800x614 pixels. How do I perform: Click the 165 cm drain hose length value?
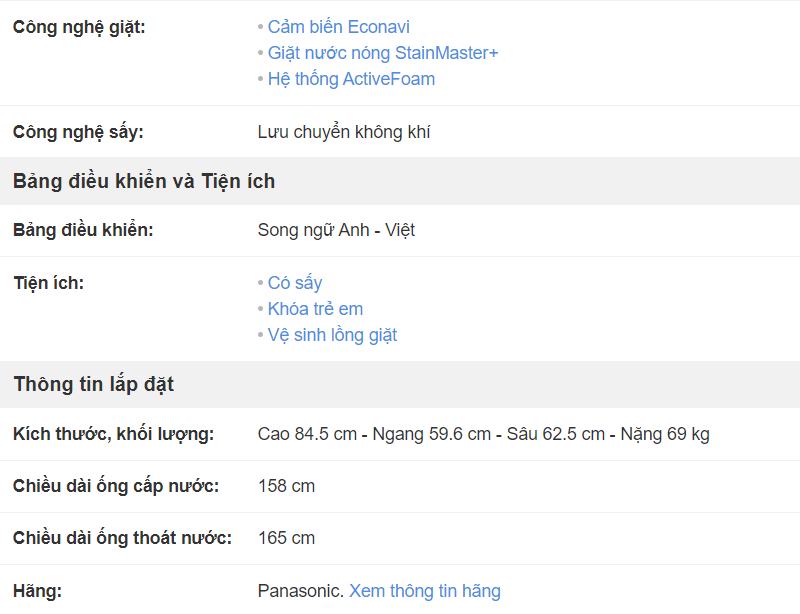tap(286, 538)
